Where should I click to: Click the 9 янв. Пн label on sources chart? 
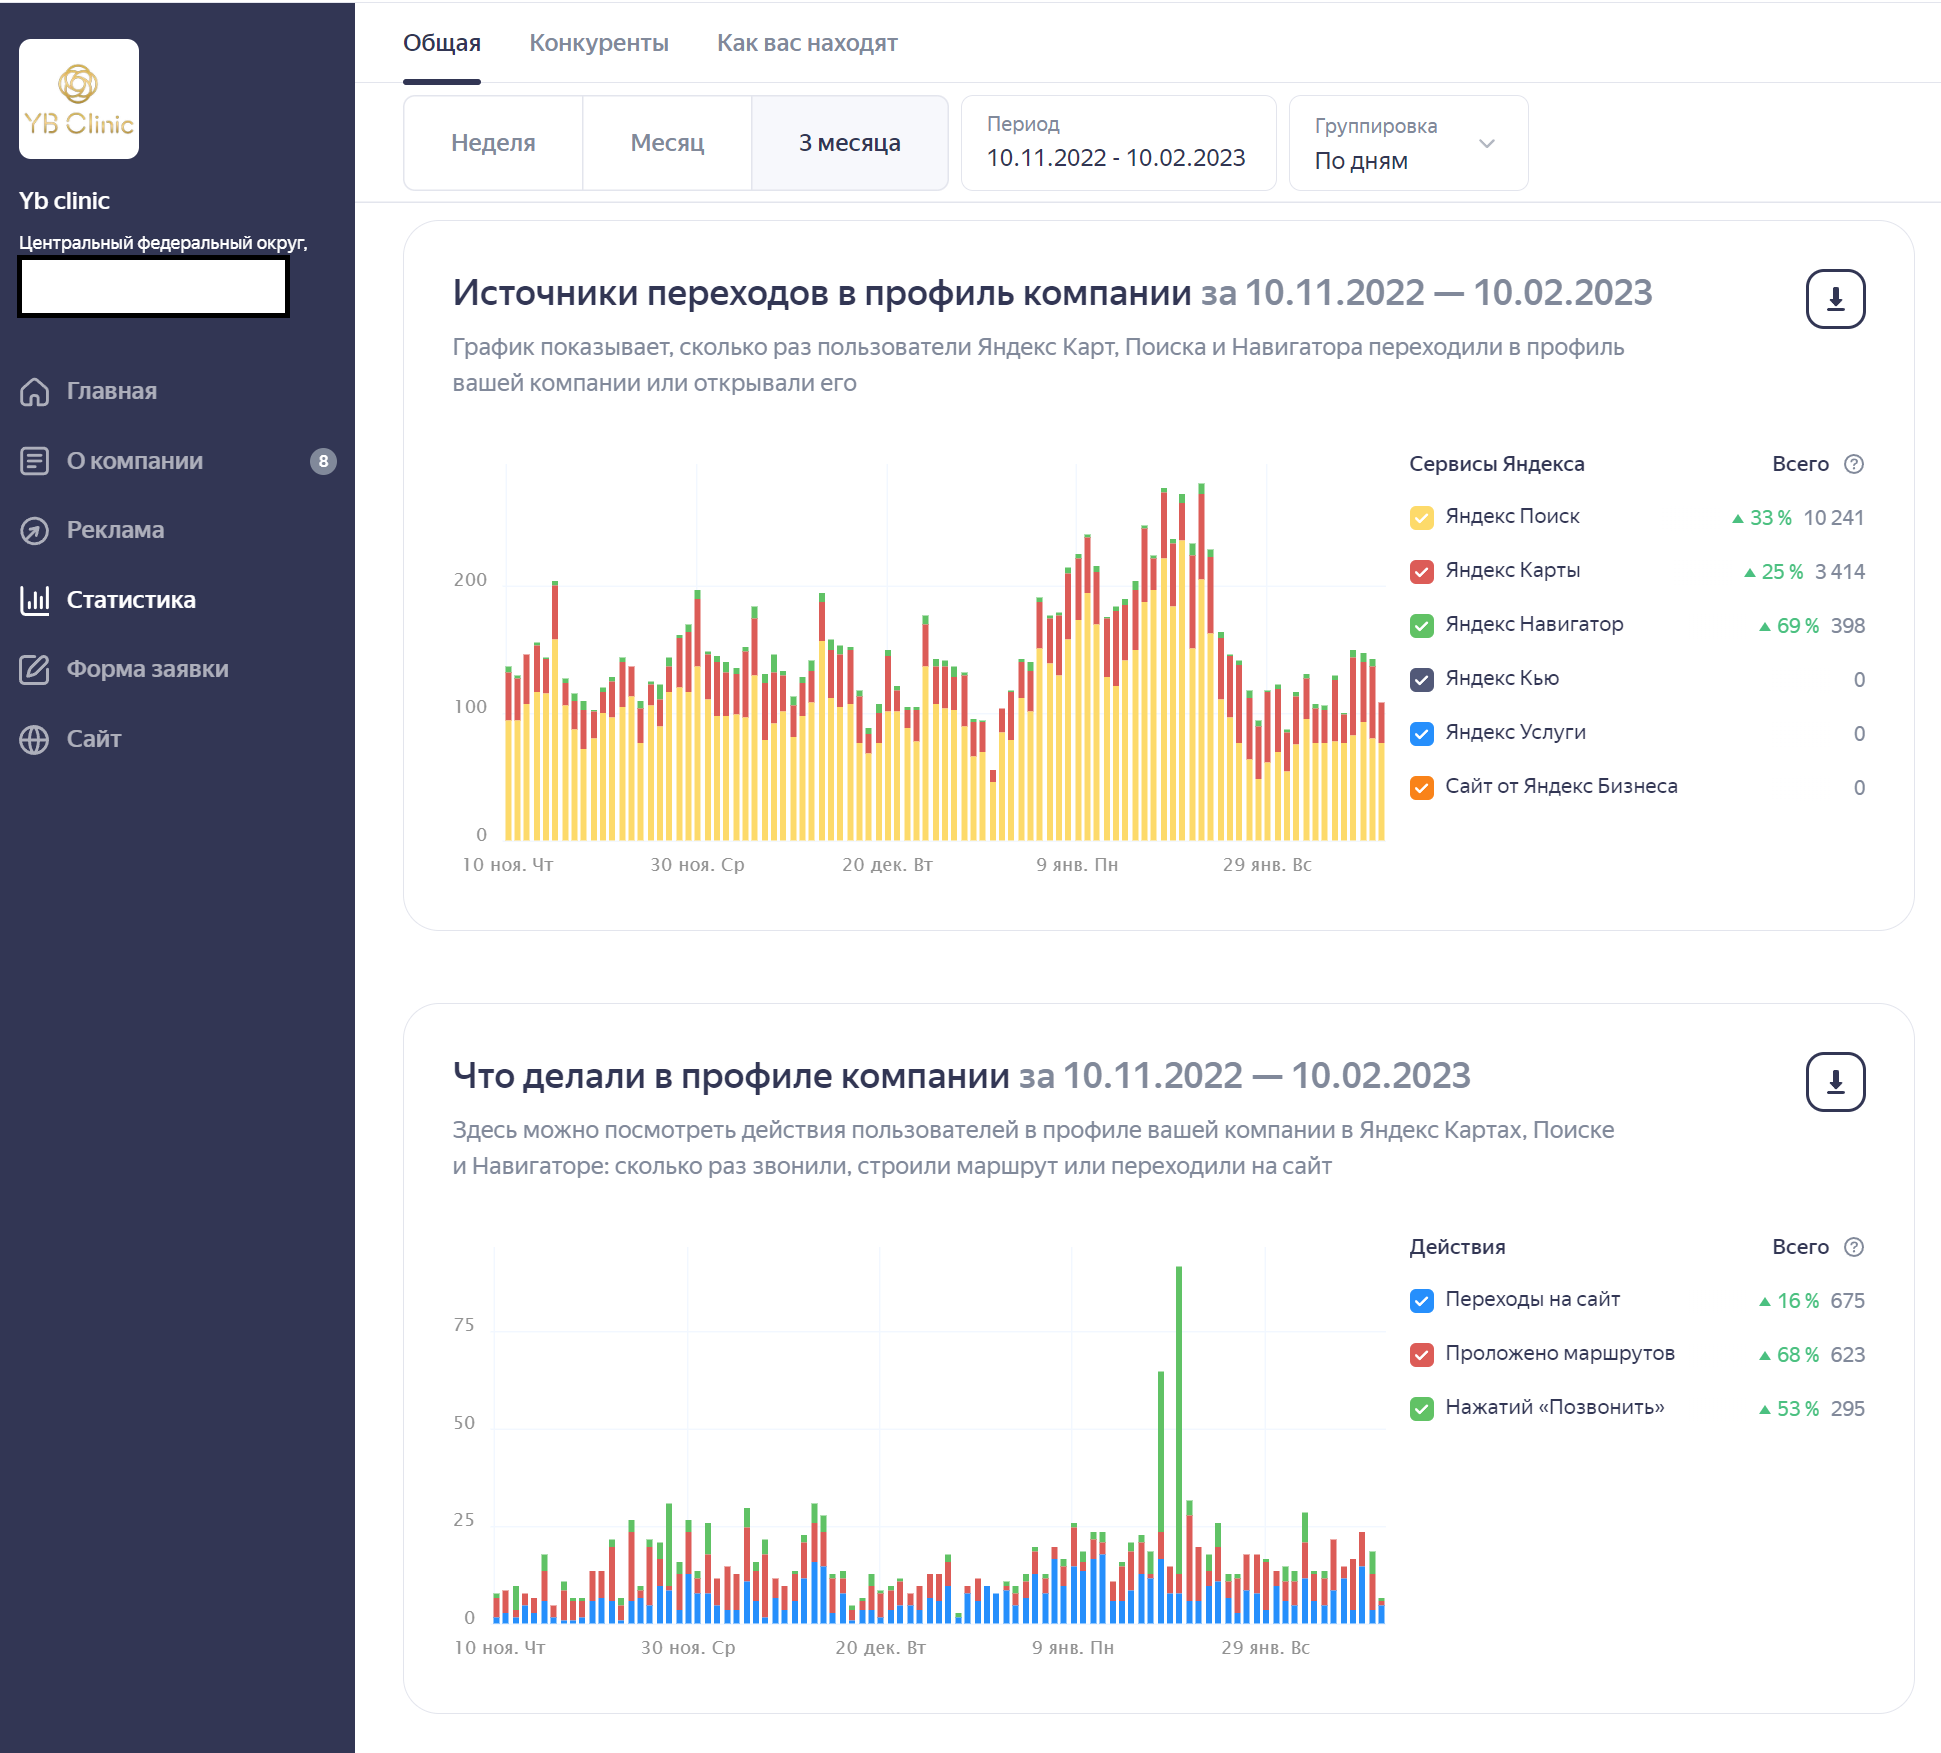click(1077, 865)
